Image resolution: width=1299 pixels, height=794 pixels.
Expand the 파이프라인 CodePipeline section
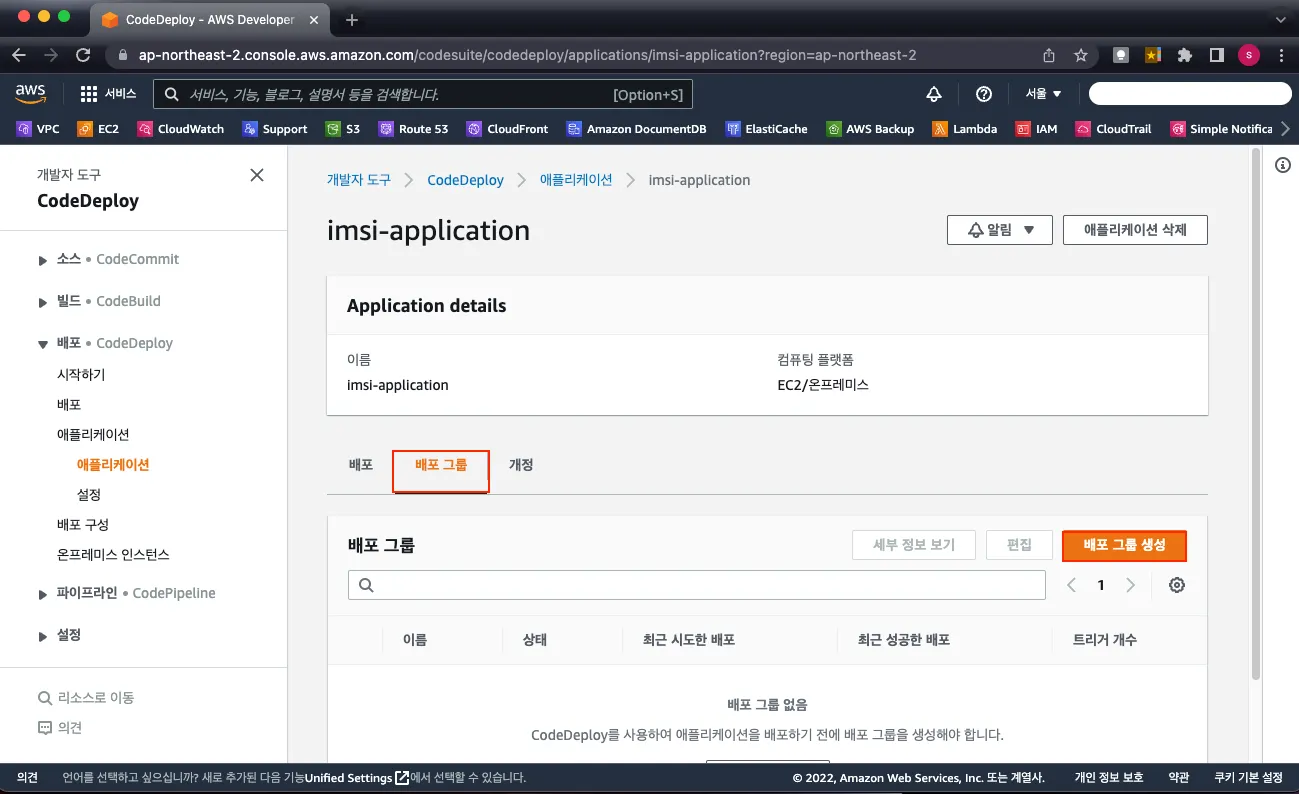click(43, 594)
